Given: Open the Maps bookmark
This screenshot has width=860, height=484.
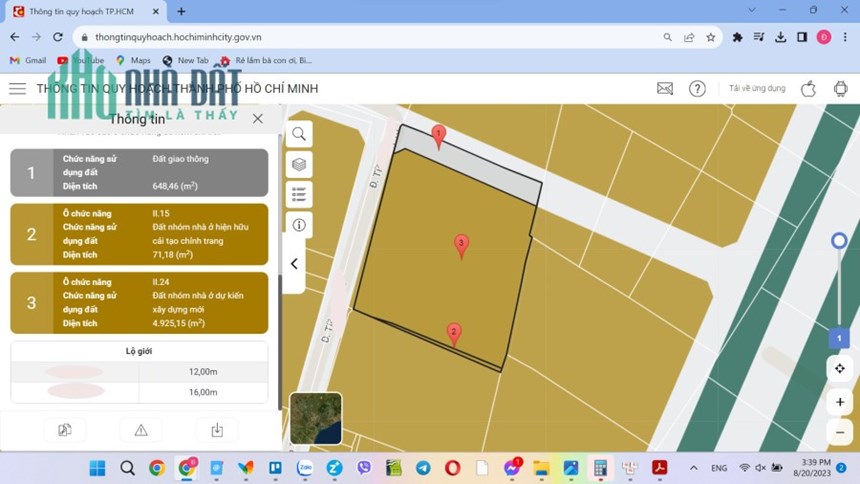Looking at the screenshot, I should click(133, 60).
